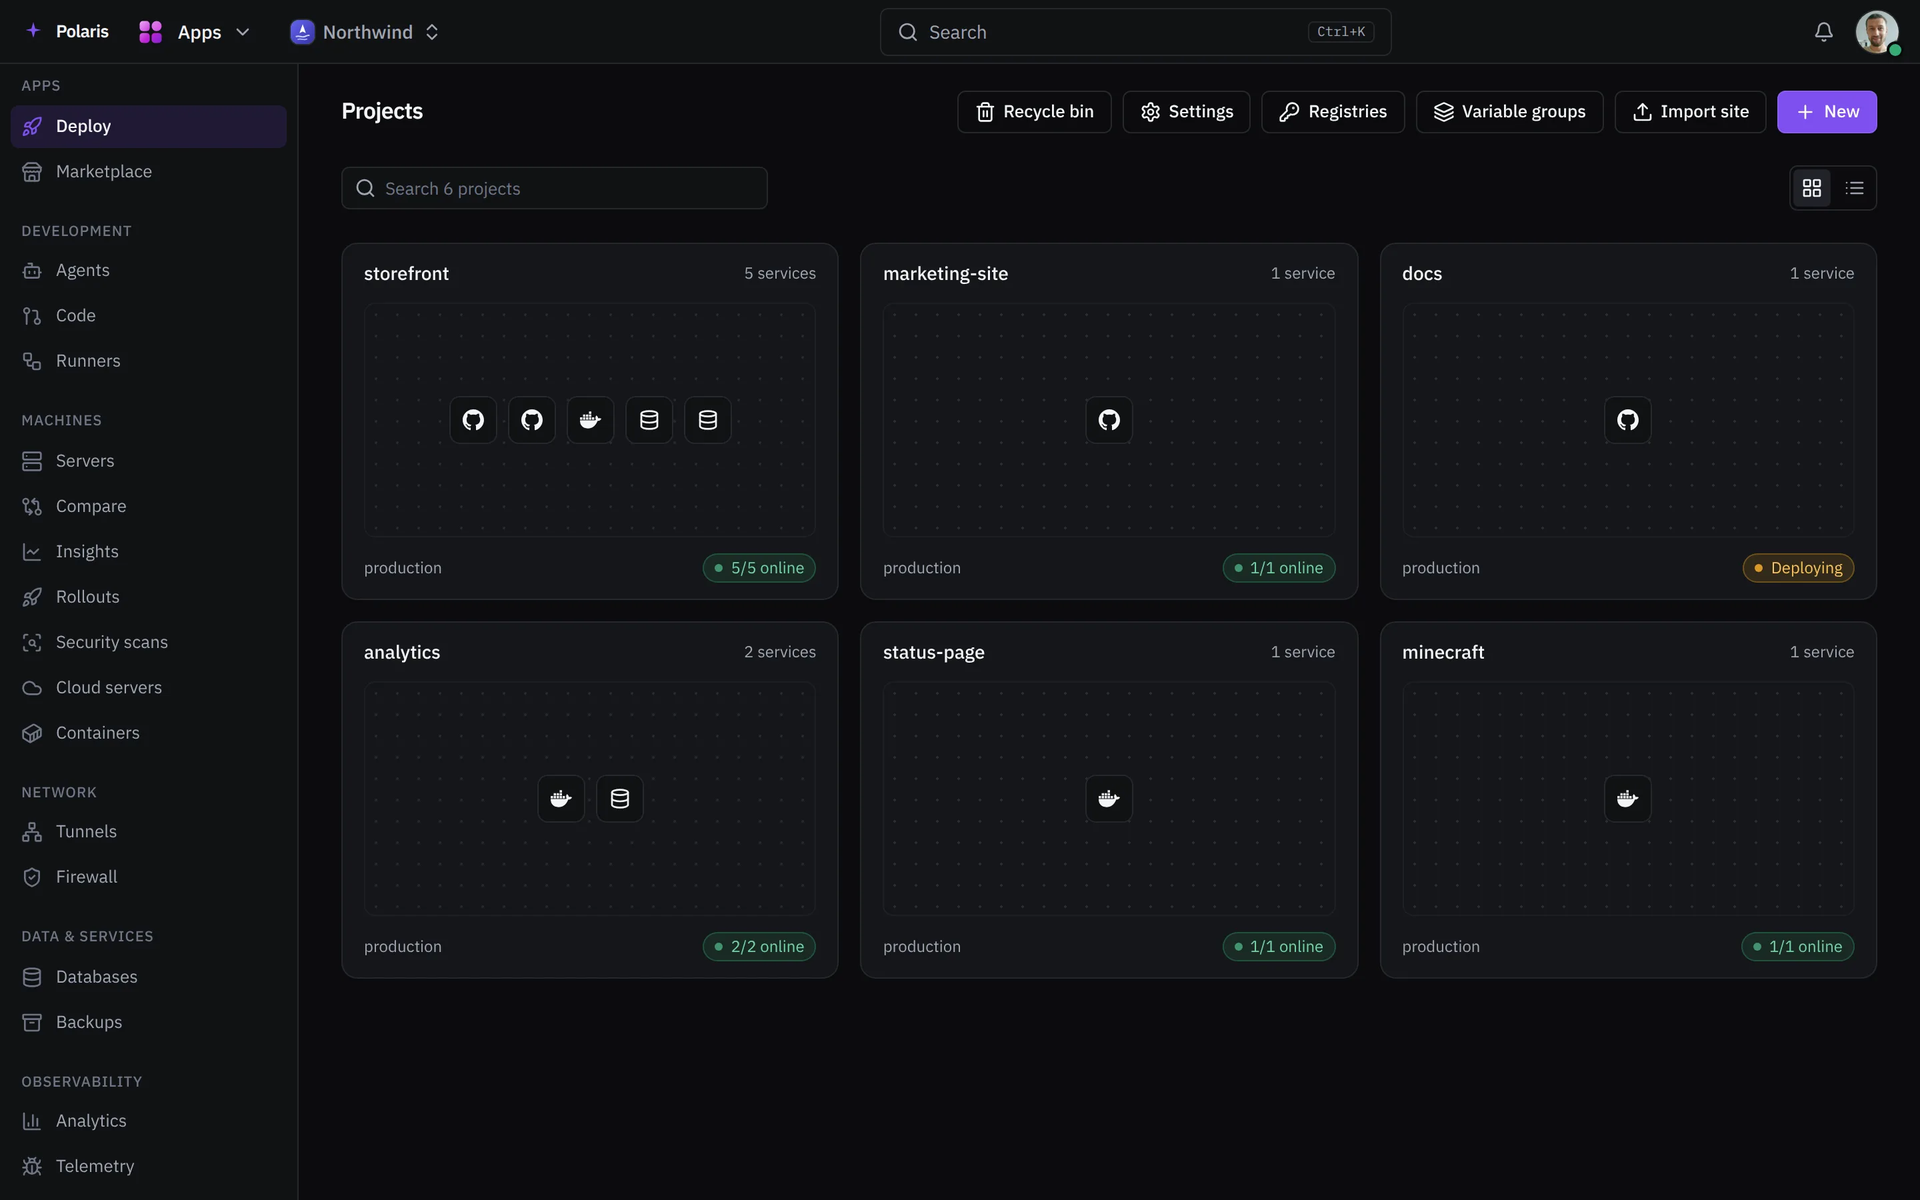1920x1200 pixels.
Task: Click the user profile avatar
Action: coord(1876,32)
